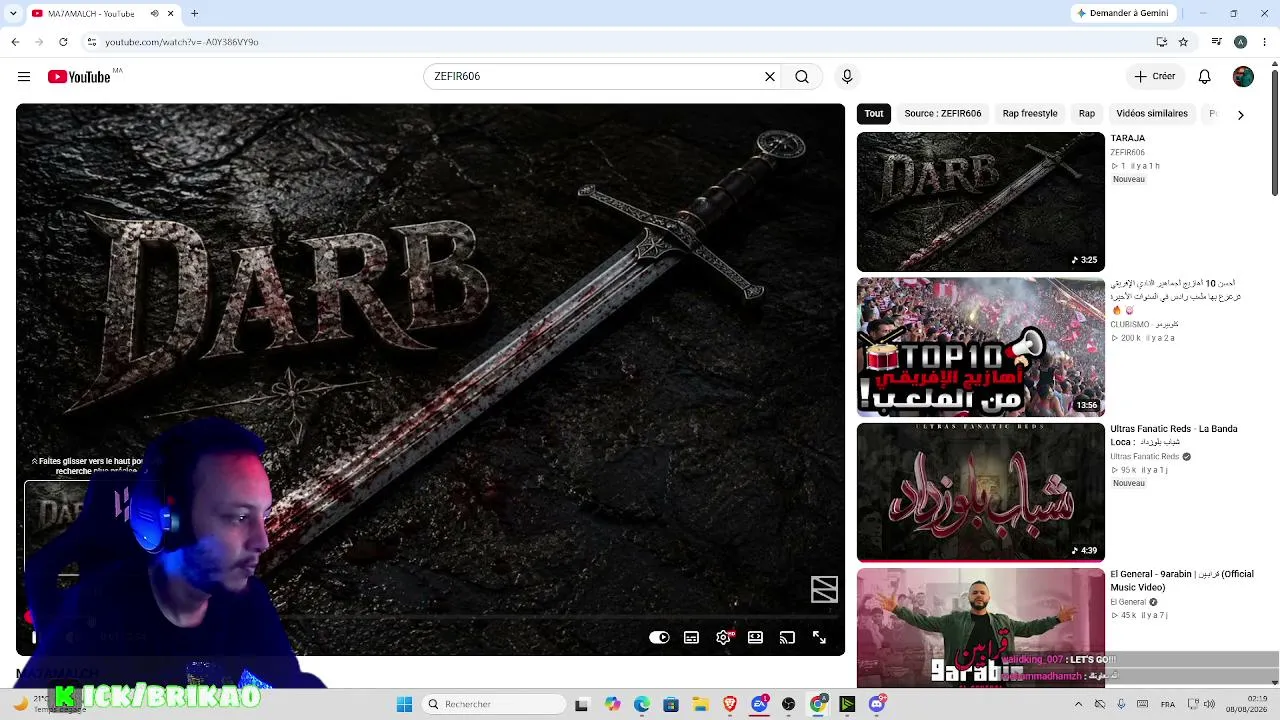This screenshot has height=720, width=1280.
Task: Click the address bar URL
Action: point(182,42)
